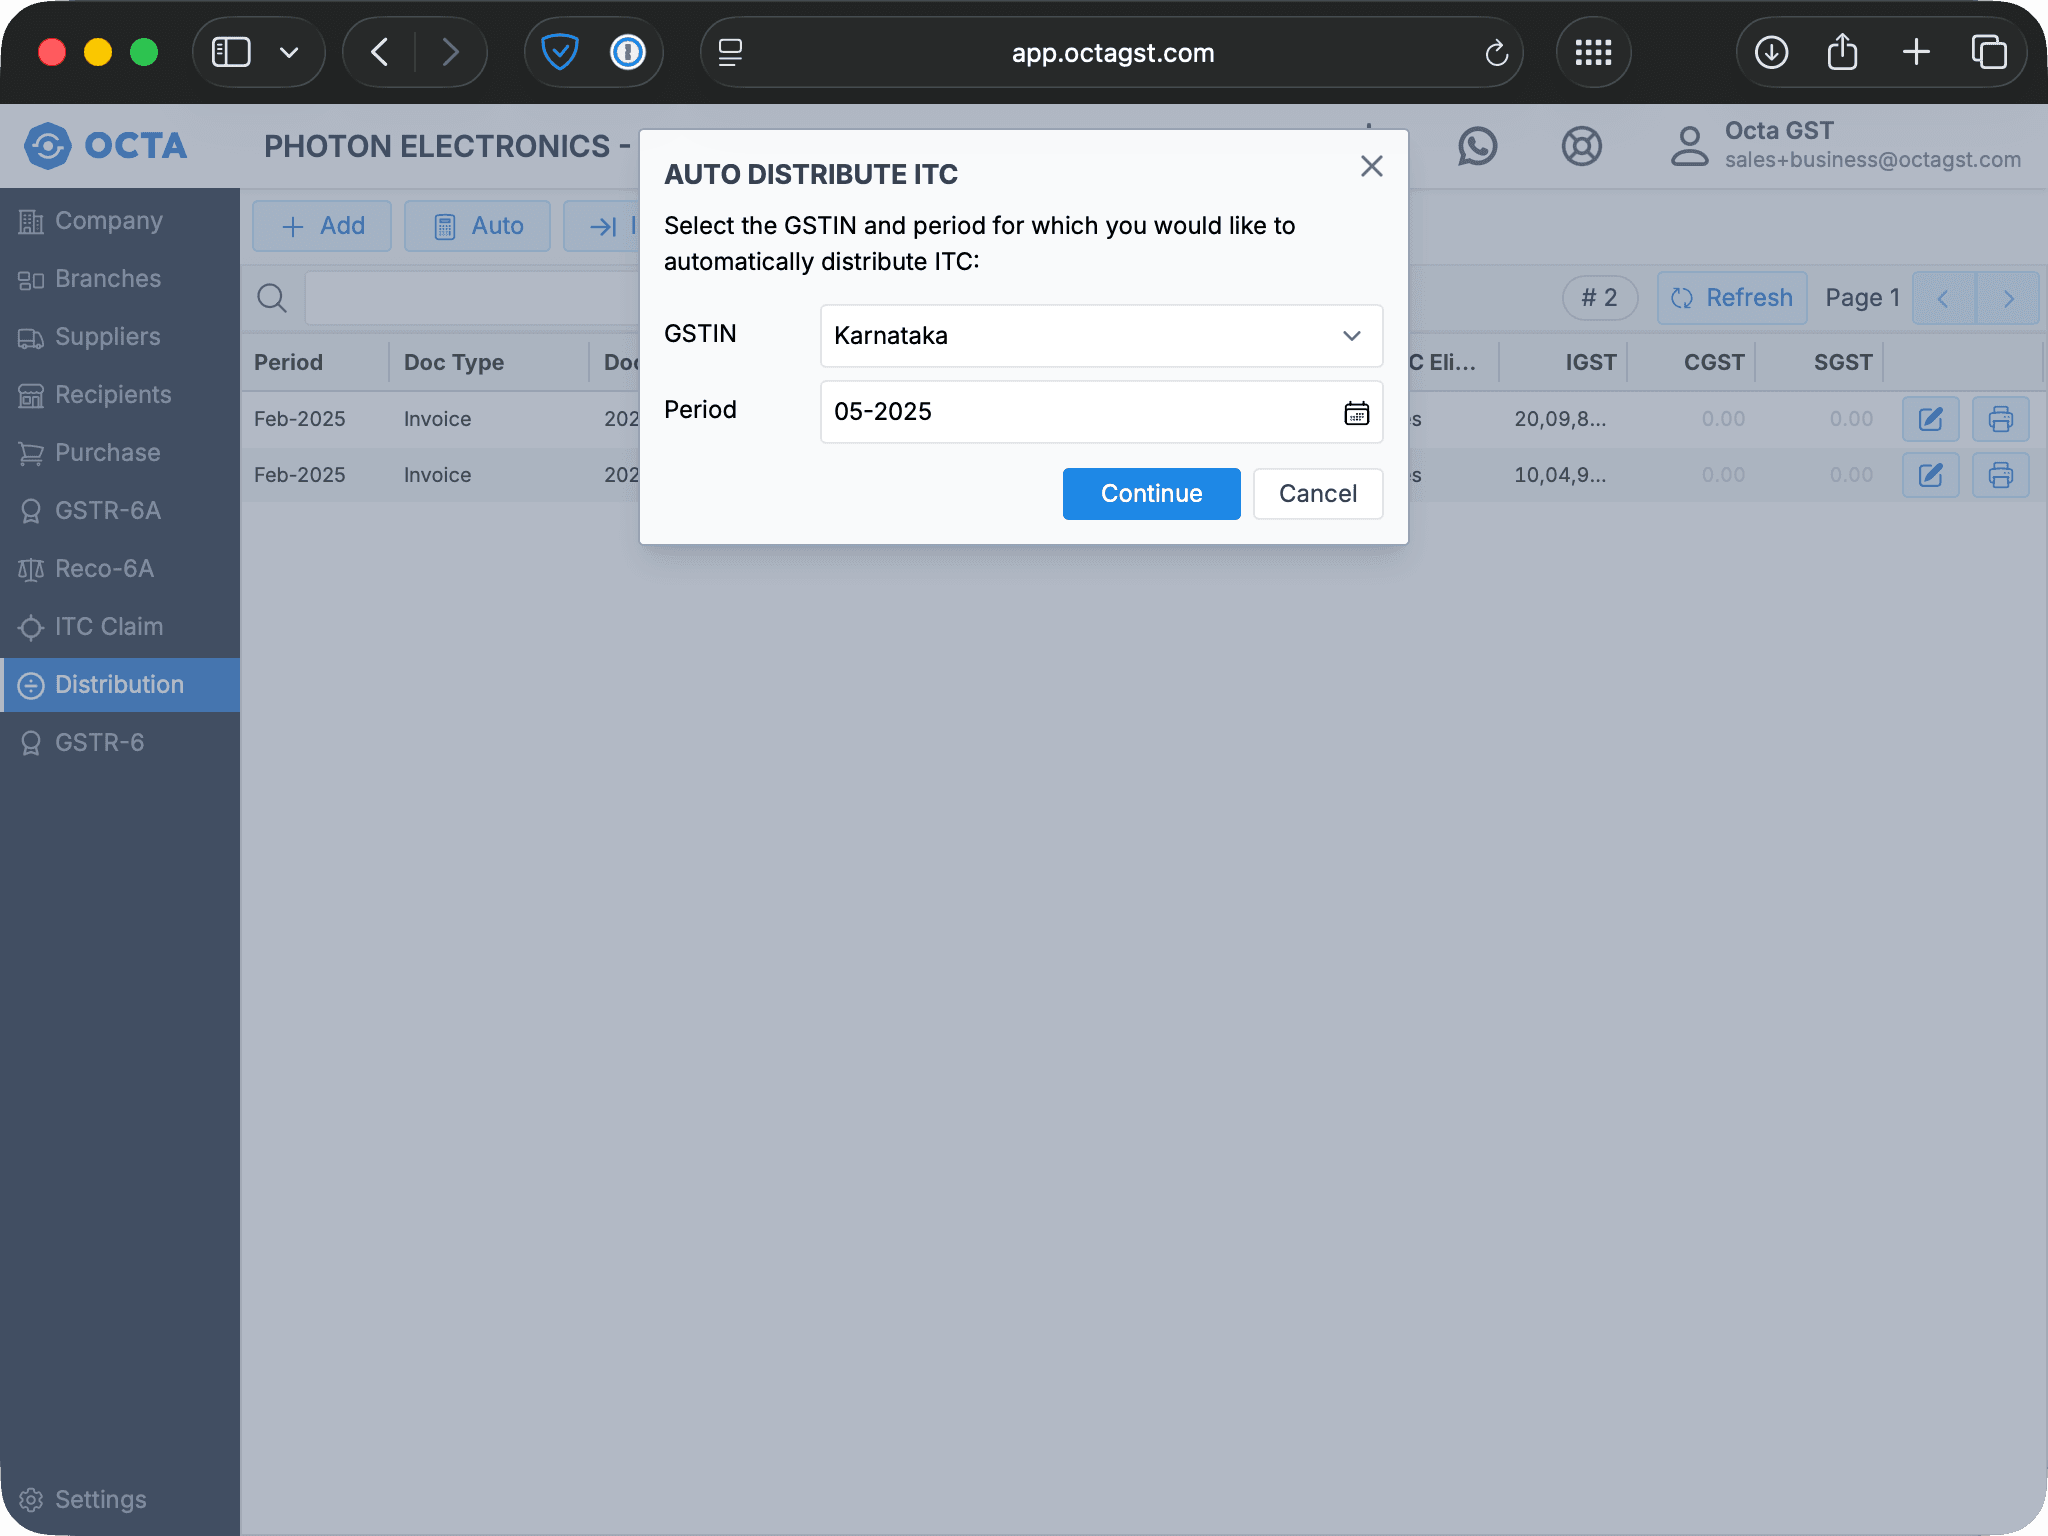The image size is (2048, 1536).
Task: Go to ITC Claim in sidebar
Action: click(108, 627)
